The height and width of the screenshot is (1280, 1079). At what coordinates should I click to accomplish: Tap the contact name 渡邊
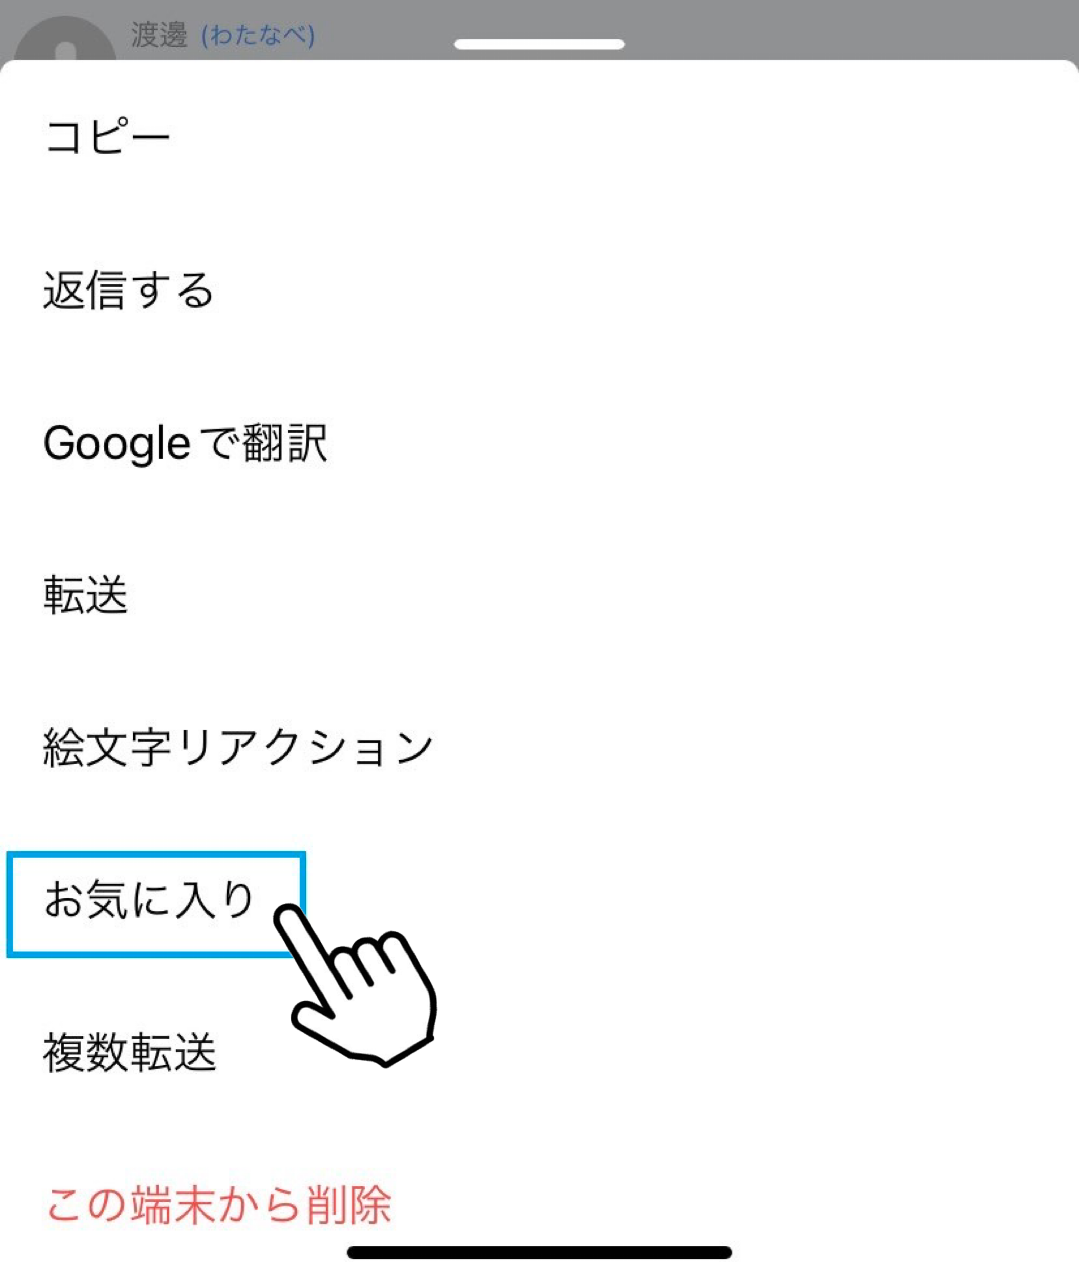[x=160, y=36]
